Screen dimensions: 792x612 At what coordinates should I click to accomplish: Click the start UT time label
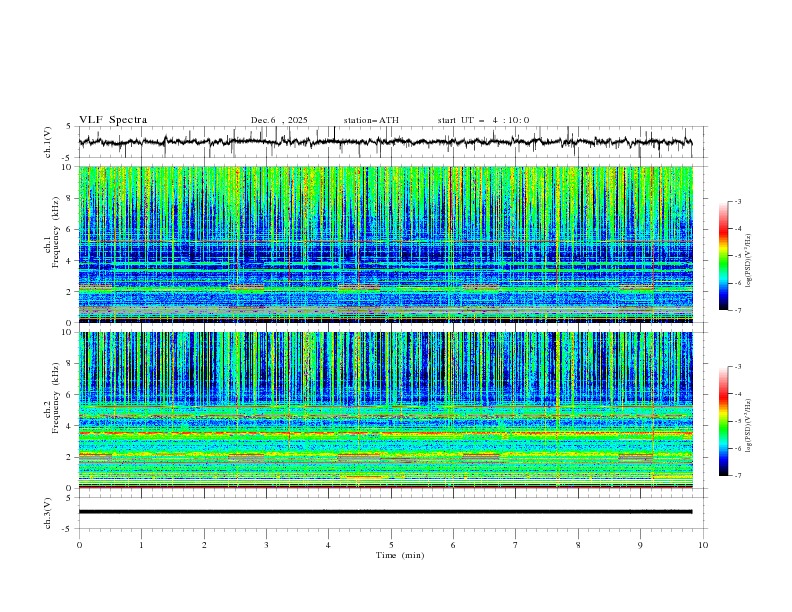pyautogui.click(x=483, y=120)
